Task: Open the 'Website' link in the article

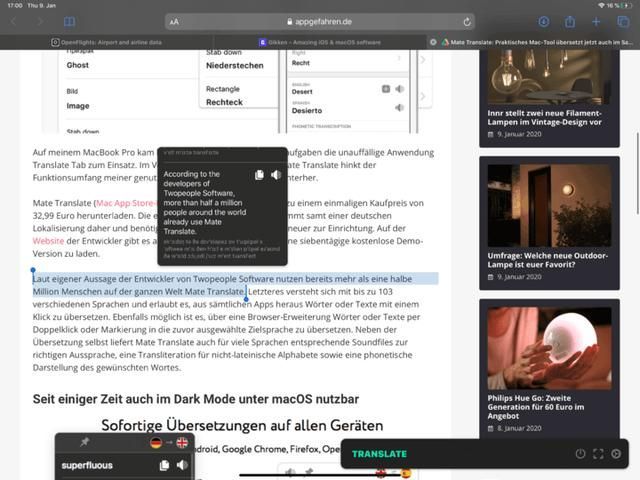Action: (48, 240)
